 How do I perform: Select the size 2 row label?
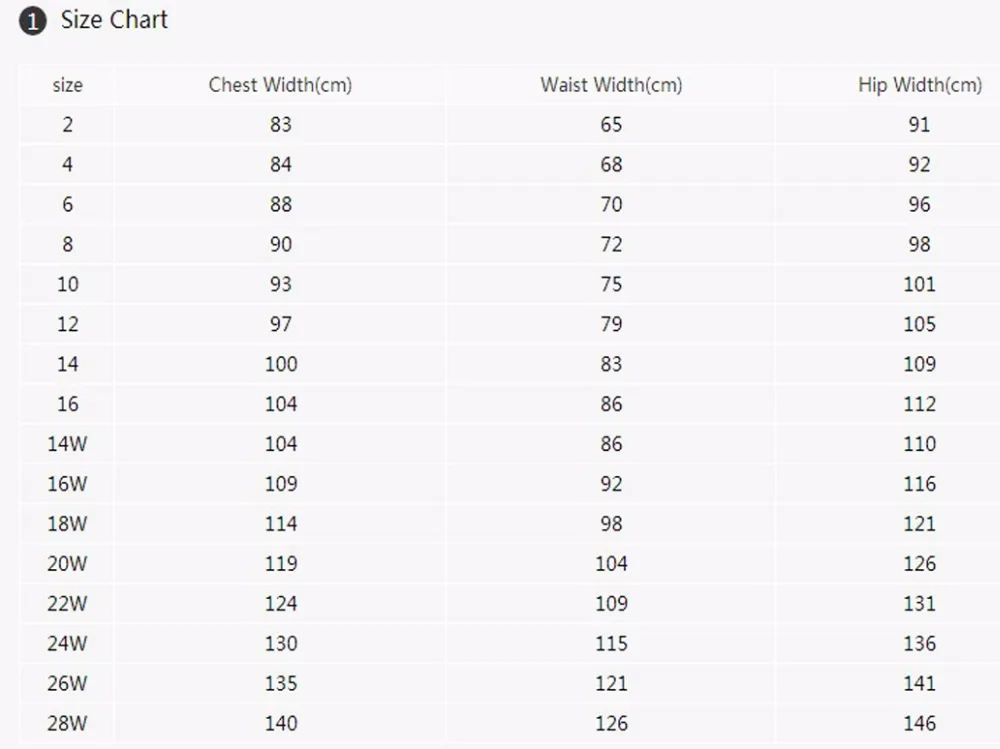(x=68, y=124)
